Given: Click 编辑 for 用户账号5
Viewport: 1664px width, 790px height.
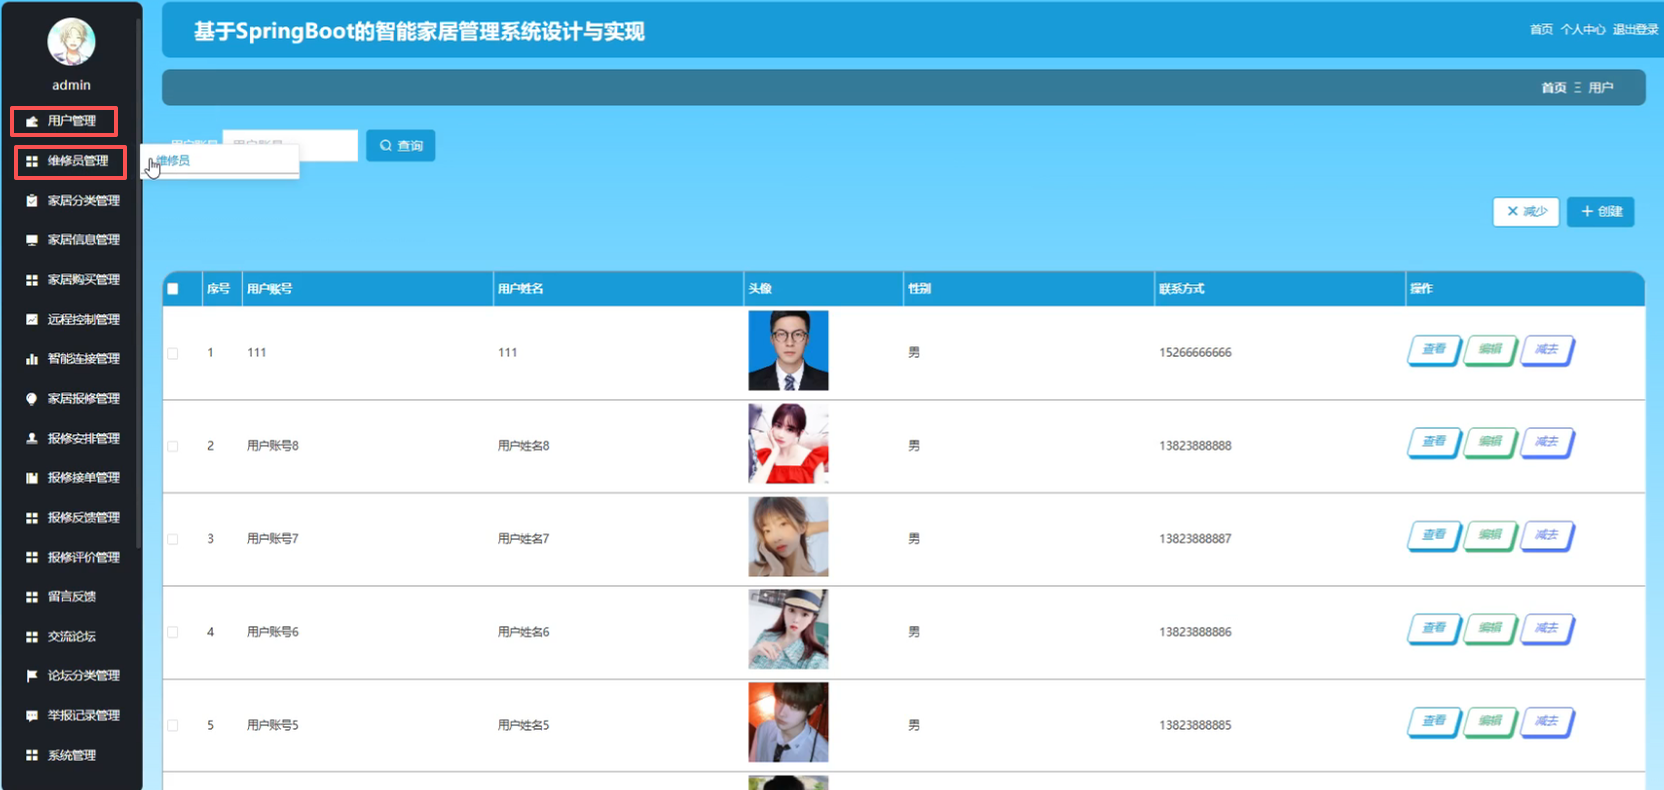Looking at the screenshot, I should [1490, 721].
